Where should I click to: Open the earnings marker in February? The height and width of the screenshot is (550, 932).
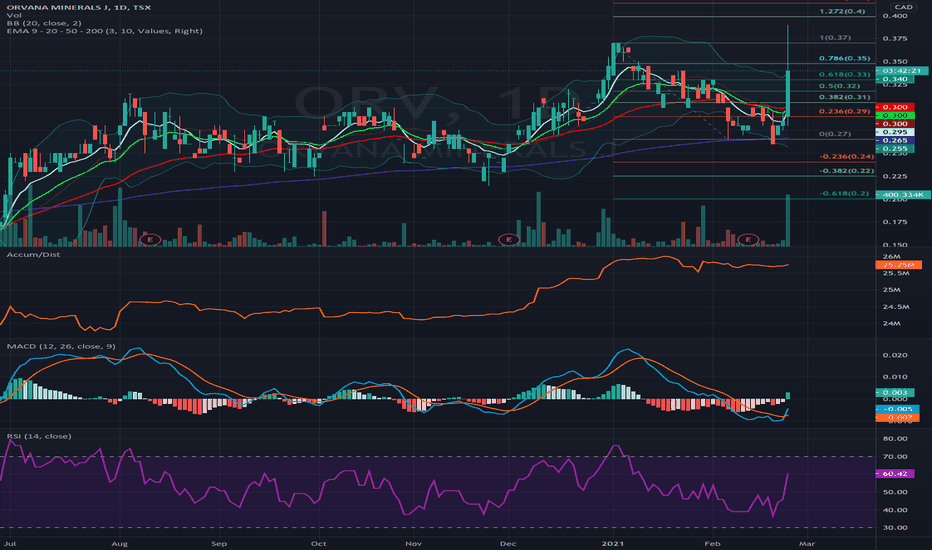tap(748, 240)
